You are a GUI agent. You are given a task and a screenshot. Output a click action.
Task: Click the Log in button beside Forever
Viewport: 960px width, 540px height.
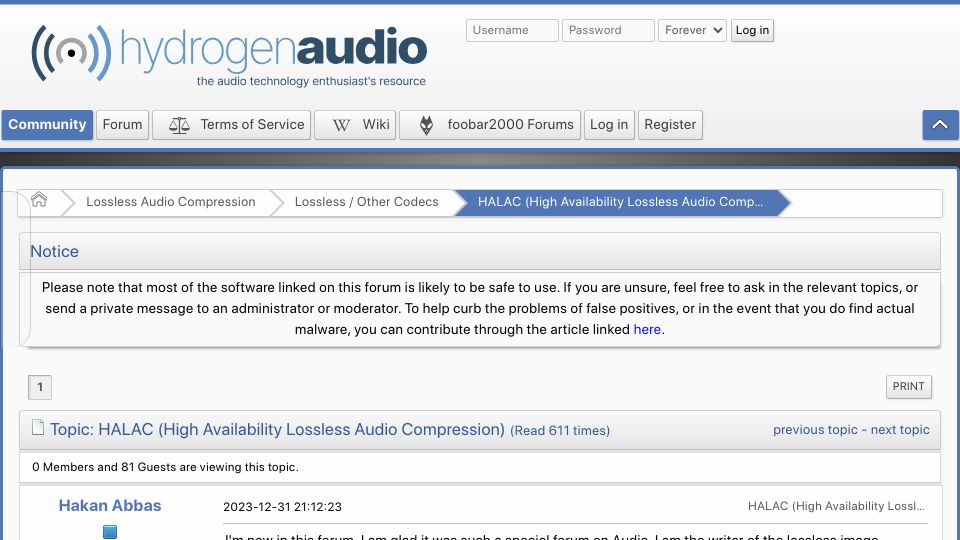pyautogui.click(x=752, y=30)
